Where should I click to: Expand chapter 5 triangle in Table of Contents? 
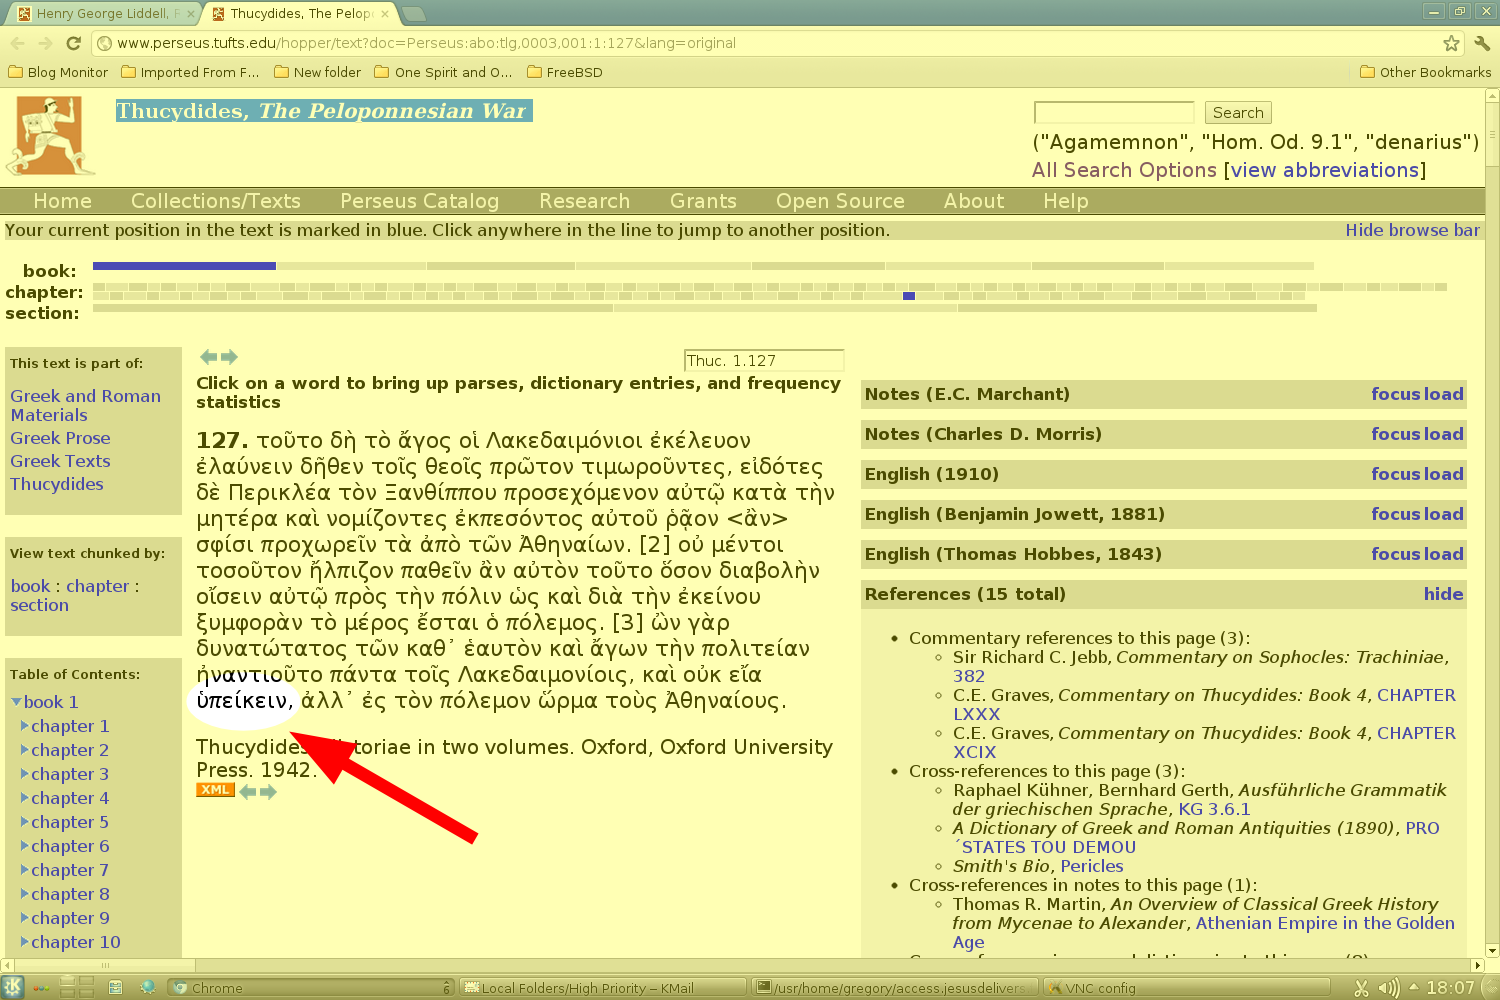[25, 821]
